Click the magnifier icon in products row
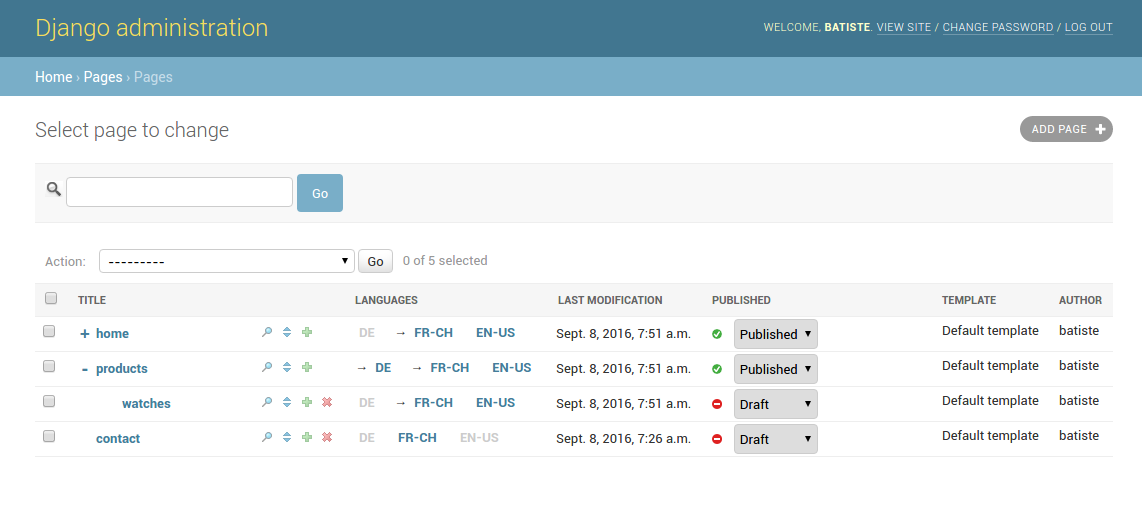The width and height of the screenshot is (1142, 516). tap(267, 367)
